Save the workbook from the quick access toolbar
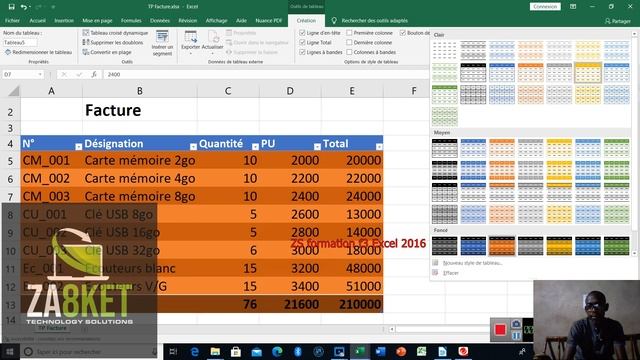 click(11, 7)
